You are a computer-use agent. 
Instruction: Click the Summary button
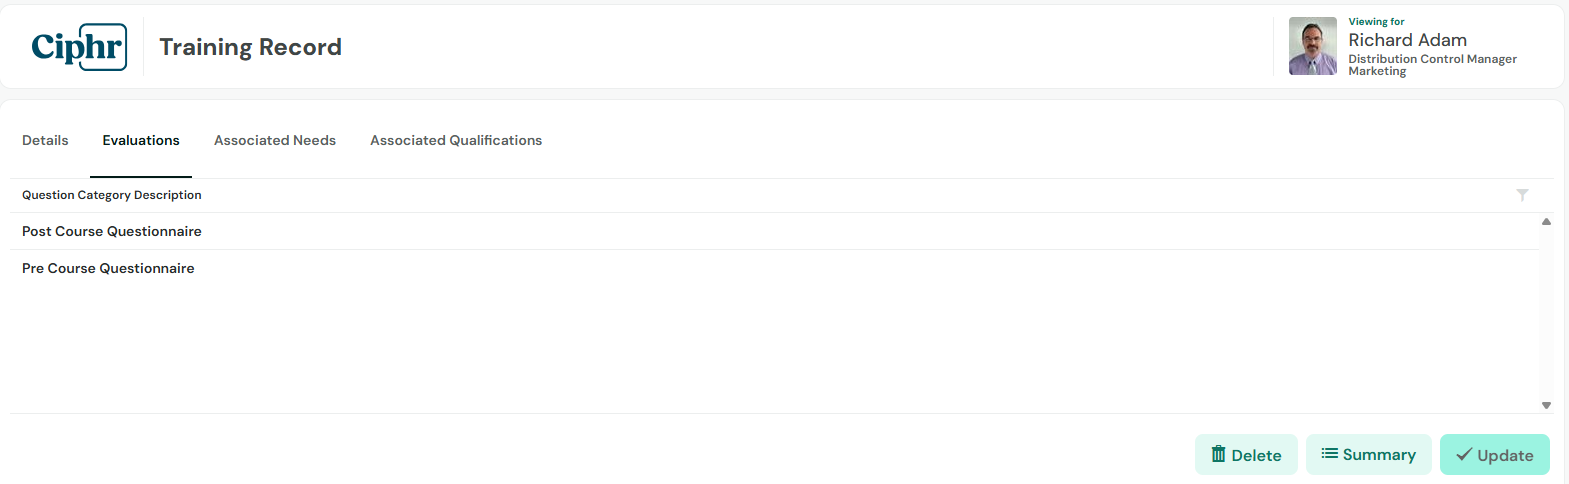pos(1369,455)
